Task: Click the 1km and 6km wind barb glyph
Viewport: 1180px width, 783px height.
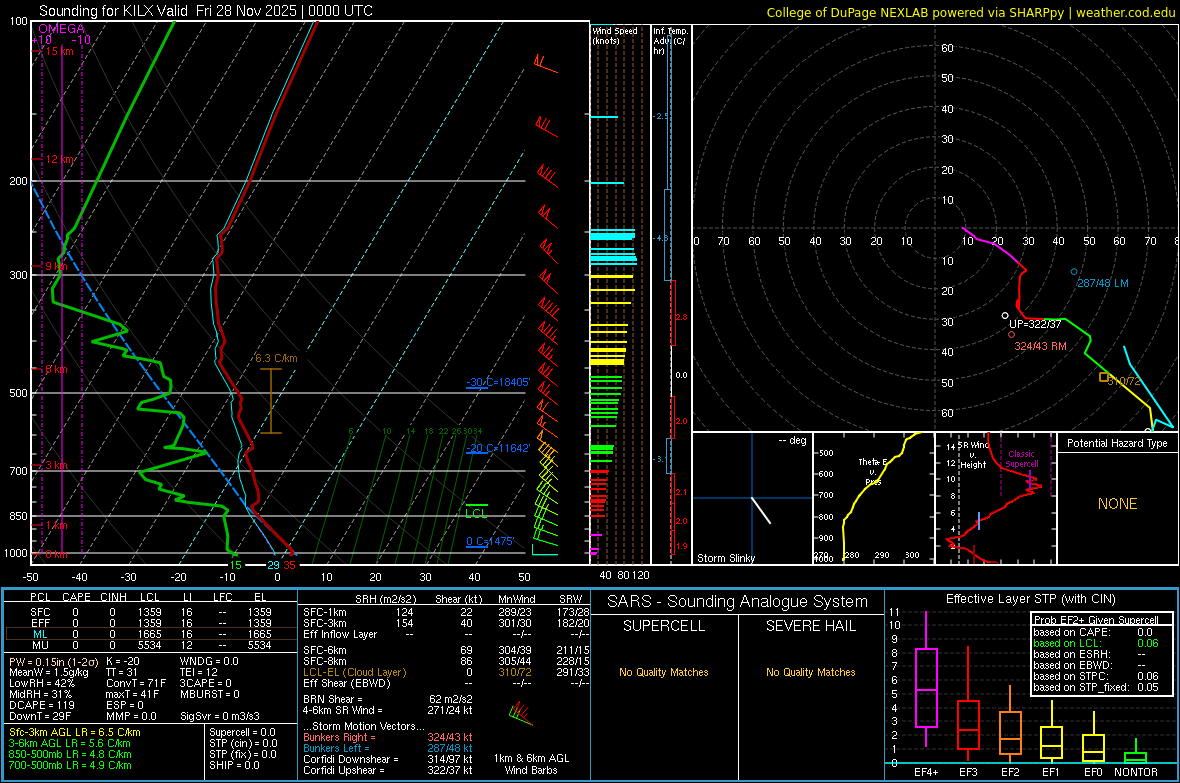Action: (521, 713)
